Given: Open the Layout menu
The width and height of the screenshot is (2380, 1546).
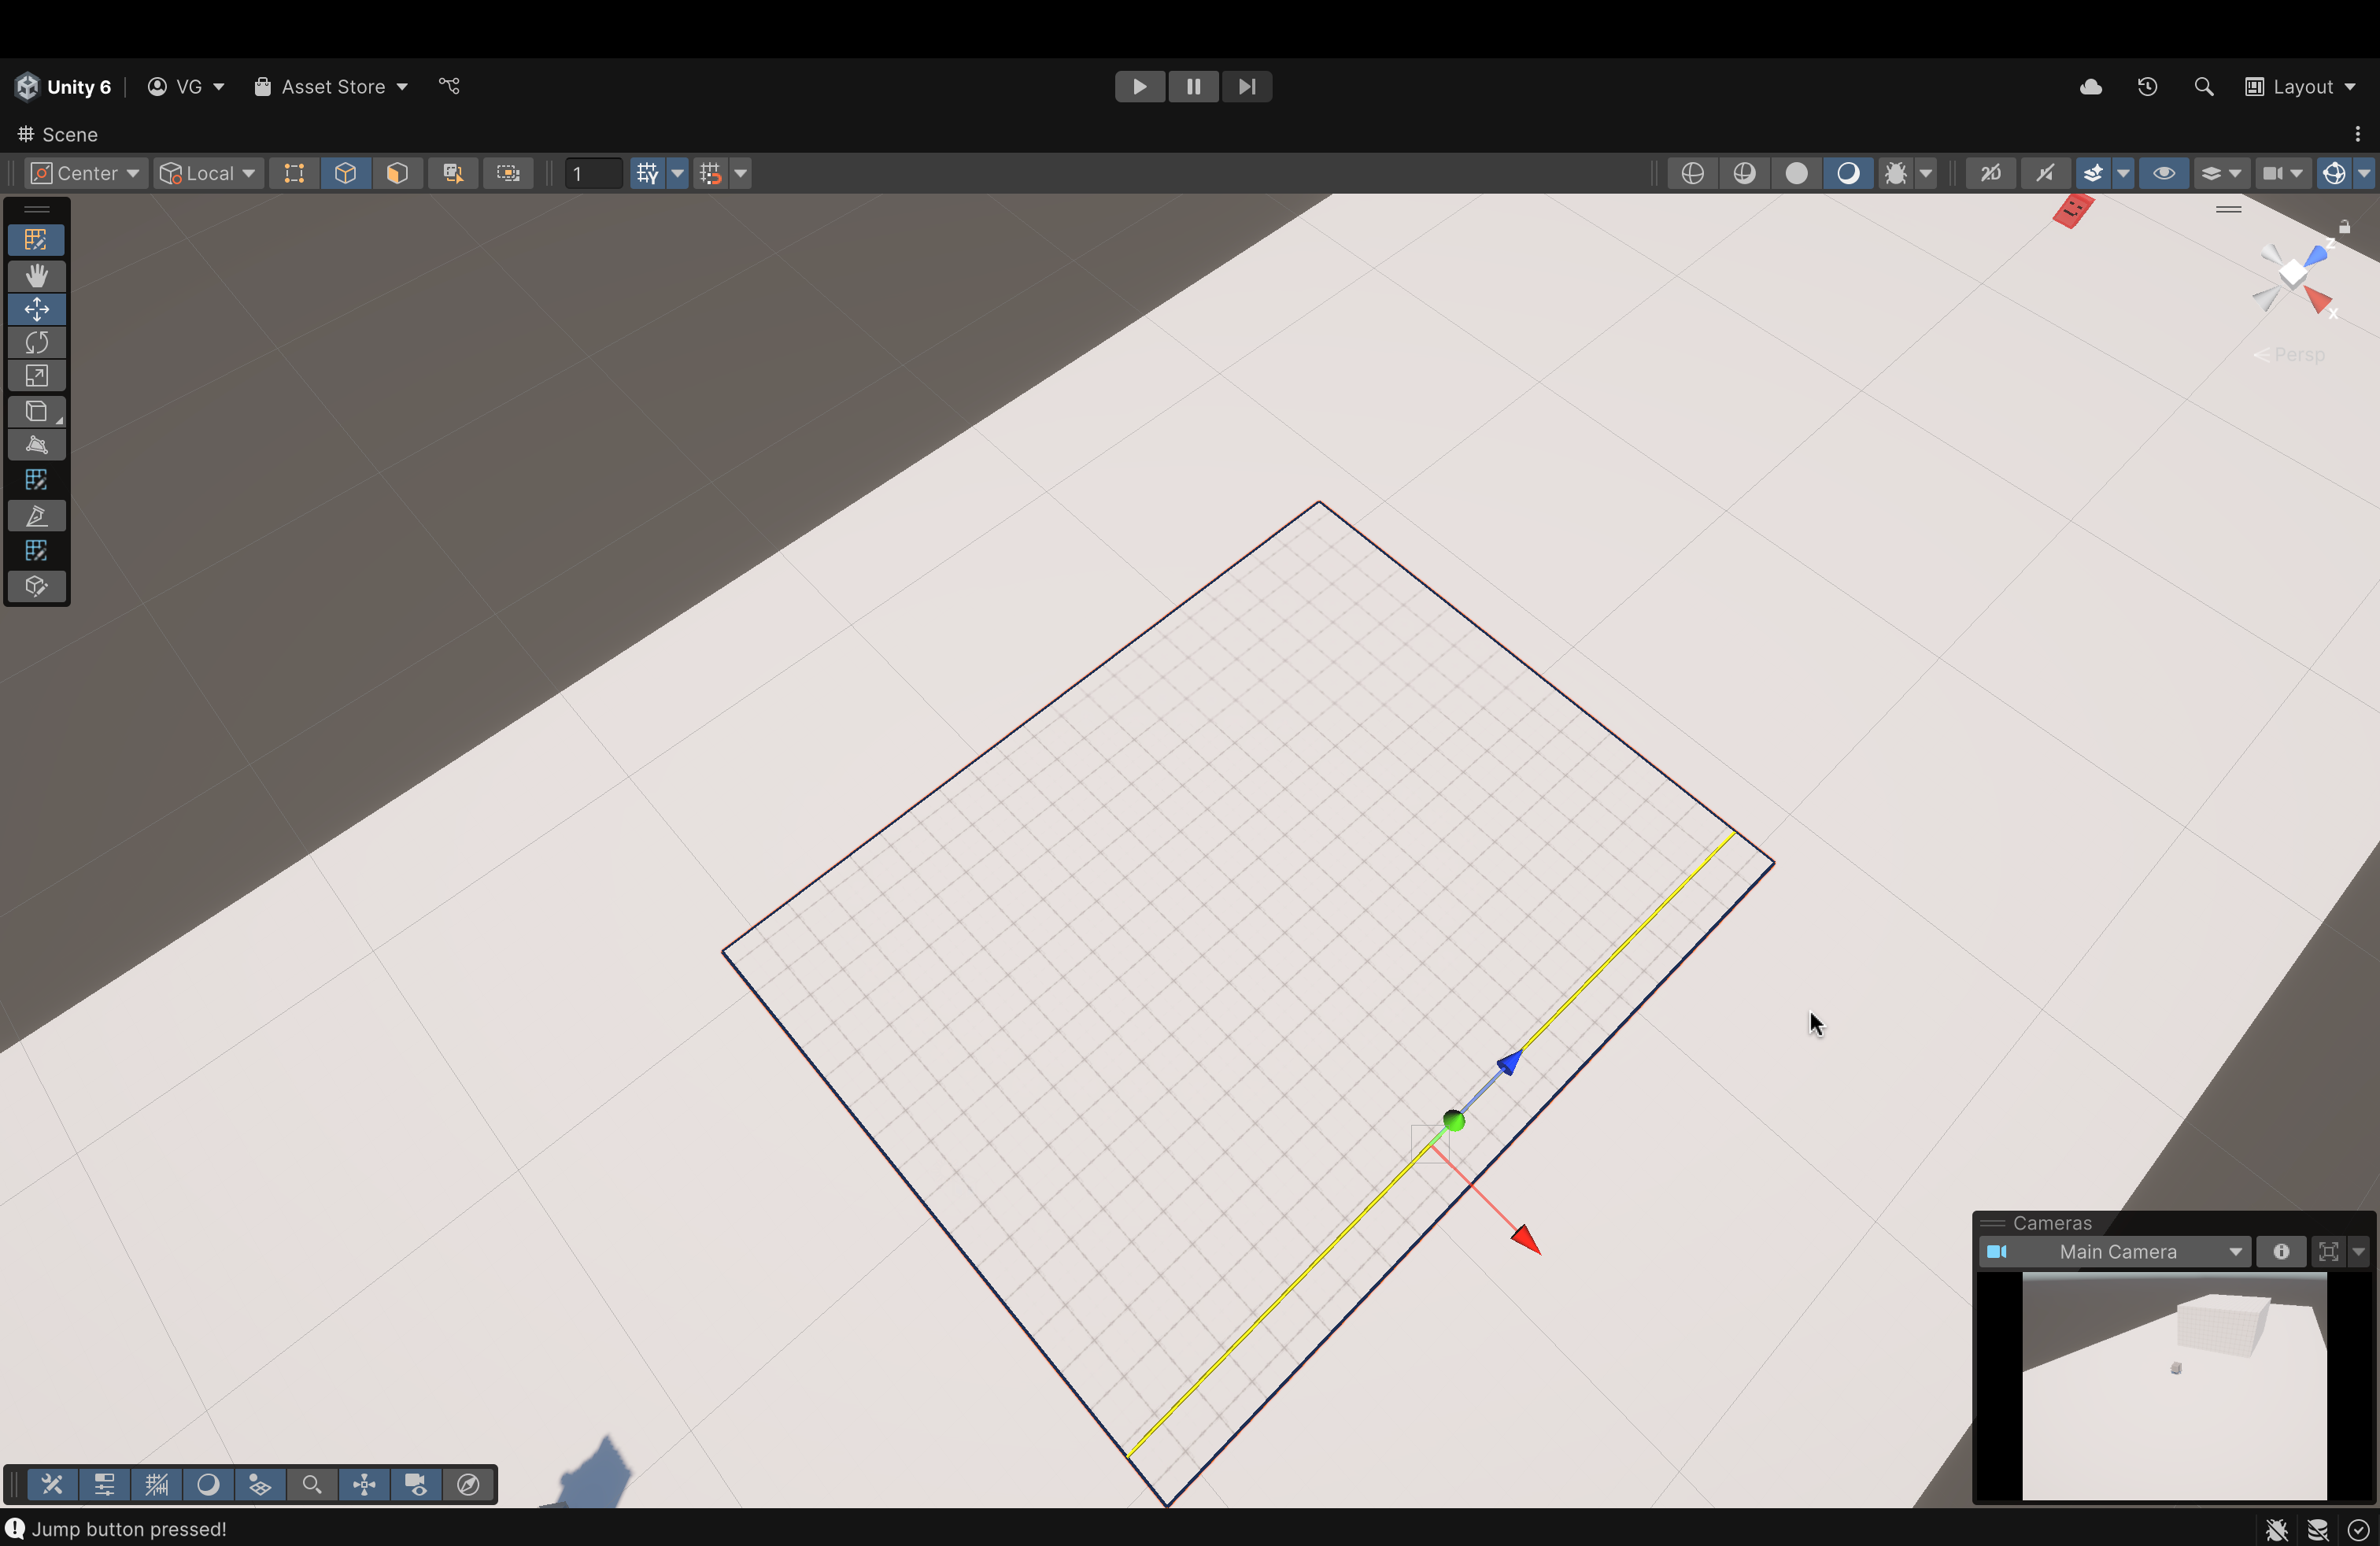Looking at the screenshot, I should pos(2300,87).
